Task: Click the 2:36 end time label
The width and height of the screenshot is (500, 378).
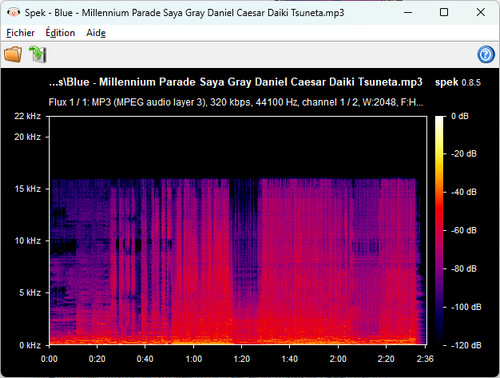Action: (425, 359)
